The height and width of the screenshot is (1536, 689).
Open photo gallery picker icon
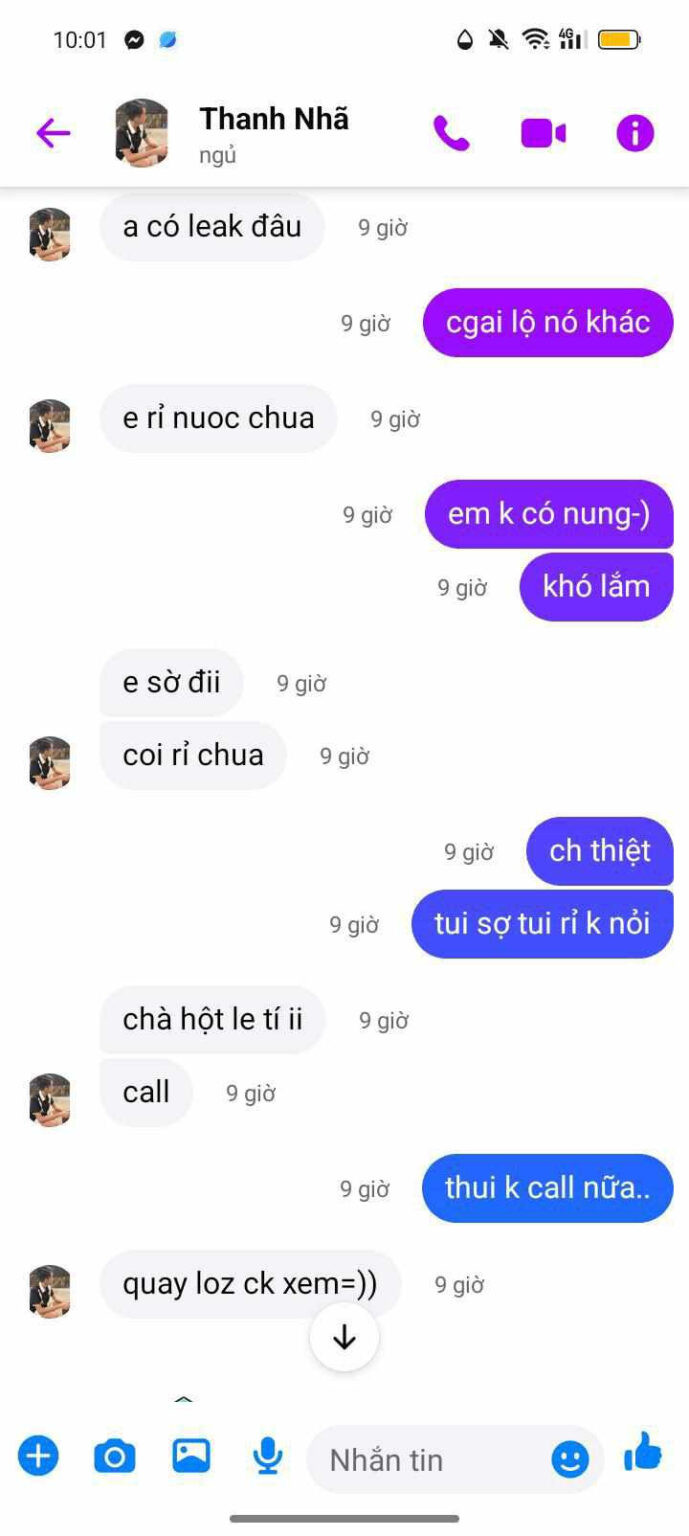(191, 1455)
